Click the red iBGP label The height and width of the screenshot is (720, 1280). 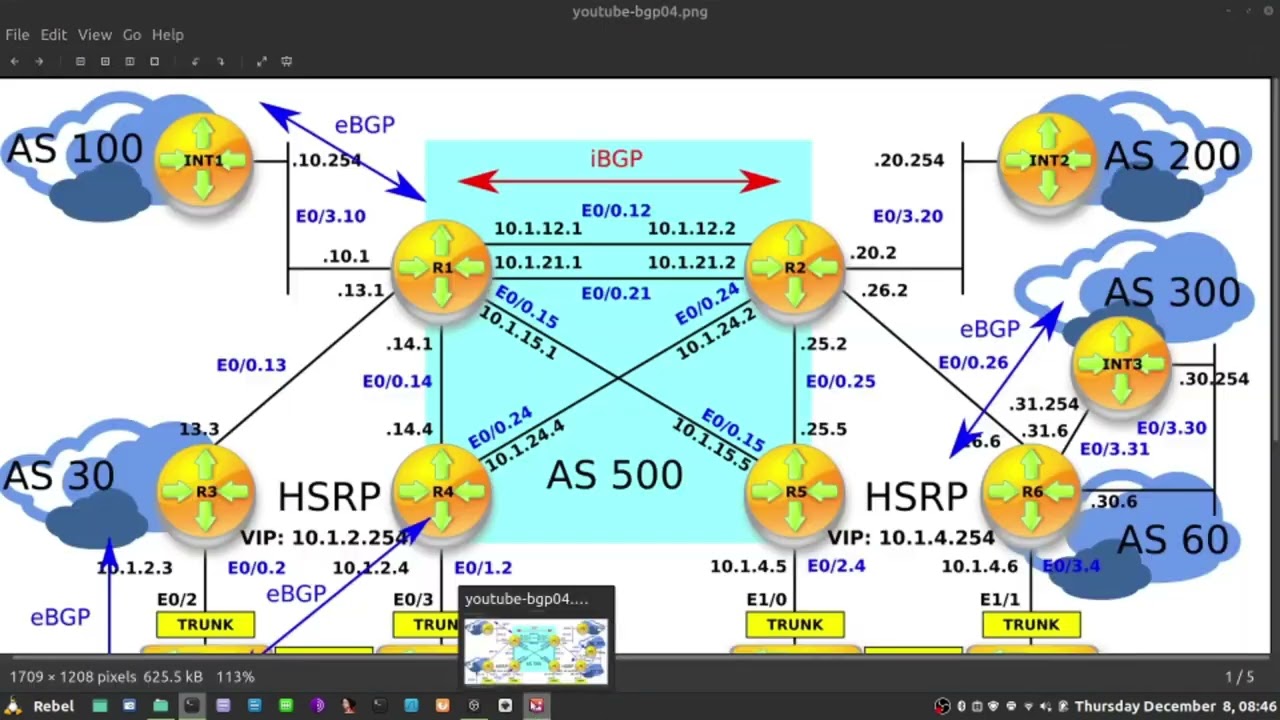point(616,159)
